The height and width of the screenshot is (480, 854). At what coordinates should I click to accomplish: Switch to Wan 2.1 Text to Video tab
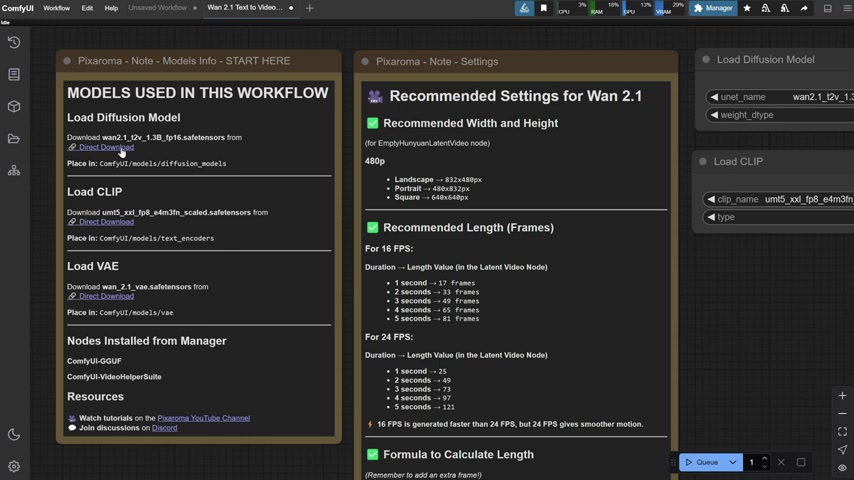pyautogui.click(x=245, y=8)
